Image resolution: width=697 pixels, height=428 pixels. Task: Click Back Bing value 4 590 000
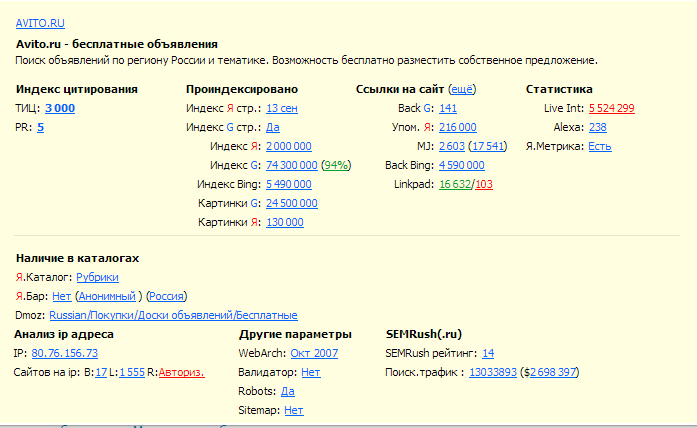pyautogui.click(x=462, y=165)
